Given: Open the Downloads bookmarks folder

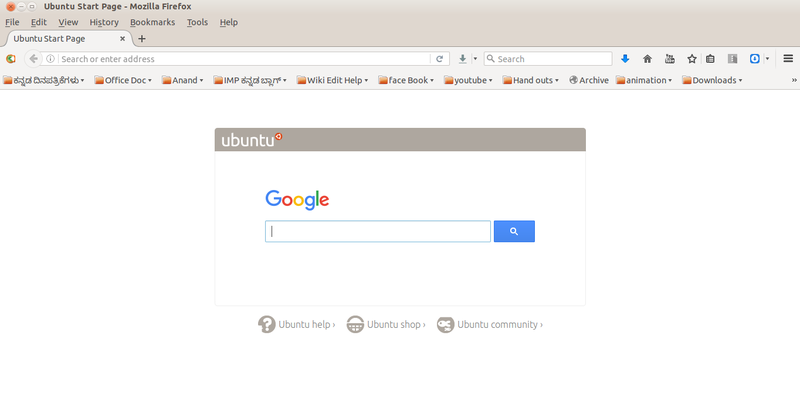Looking at the screenshot, I should pos(712,80).
